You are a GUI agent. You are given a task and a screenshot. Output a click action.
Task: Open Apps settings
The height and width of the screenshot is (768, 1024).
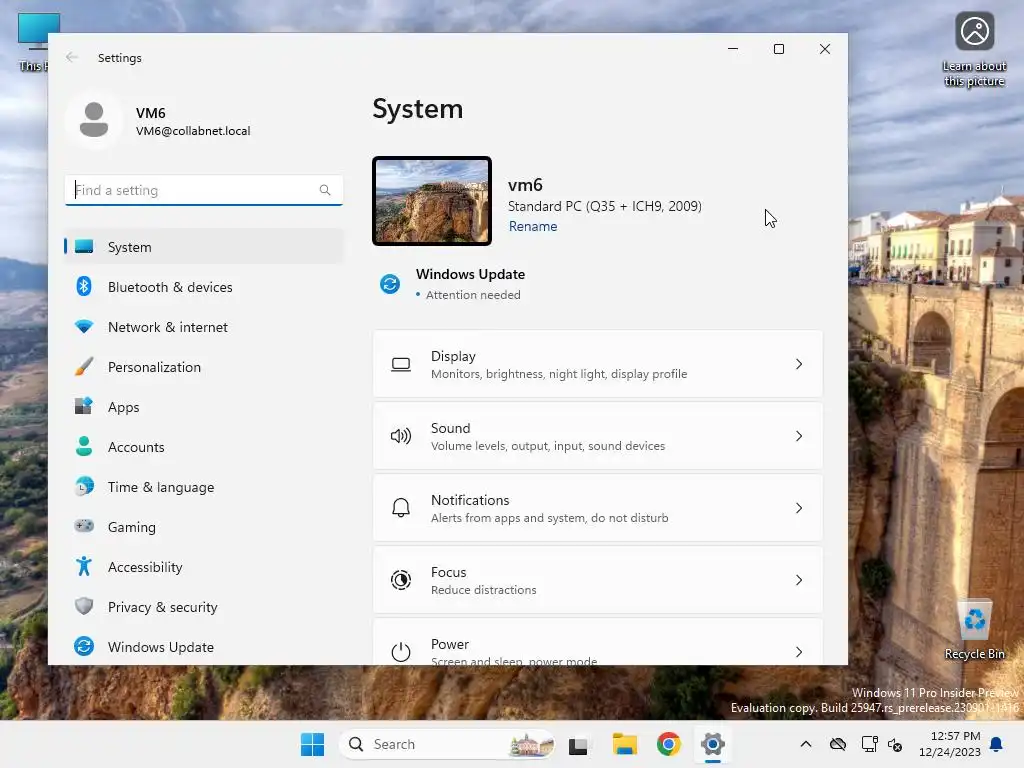click(204, 406)
